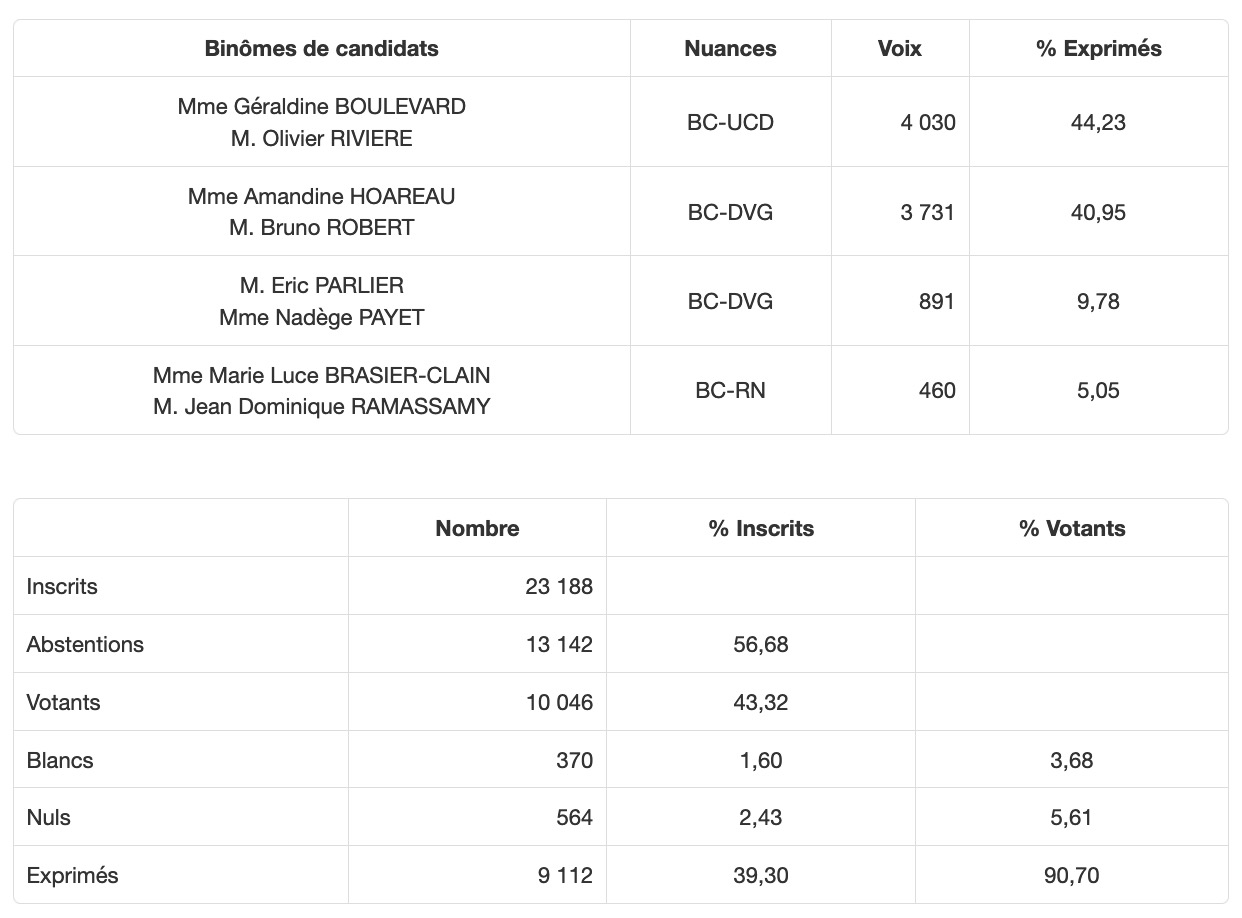Click the "Abstentions" row label

[x=85, y=644]
